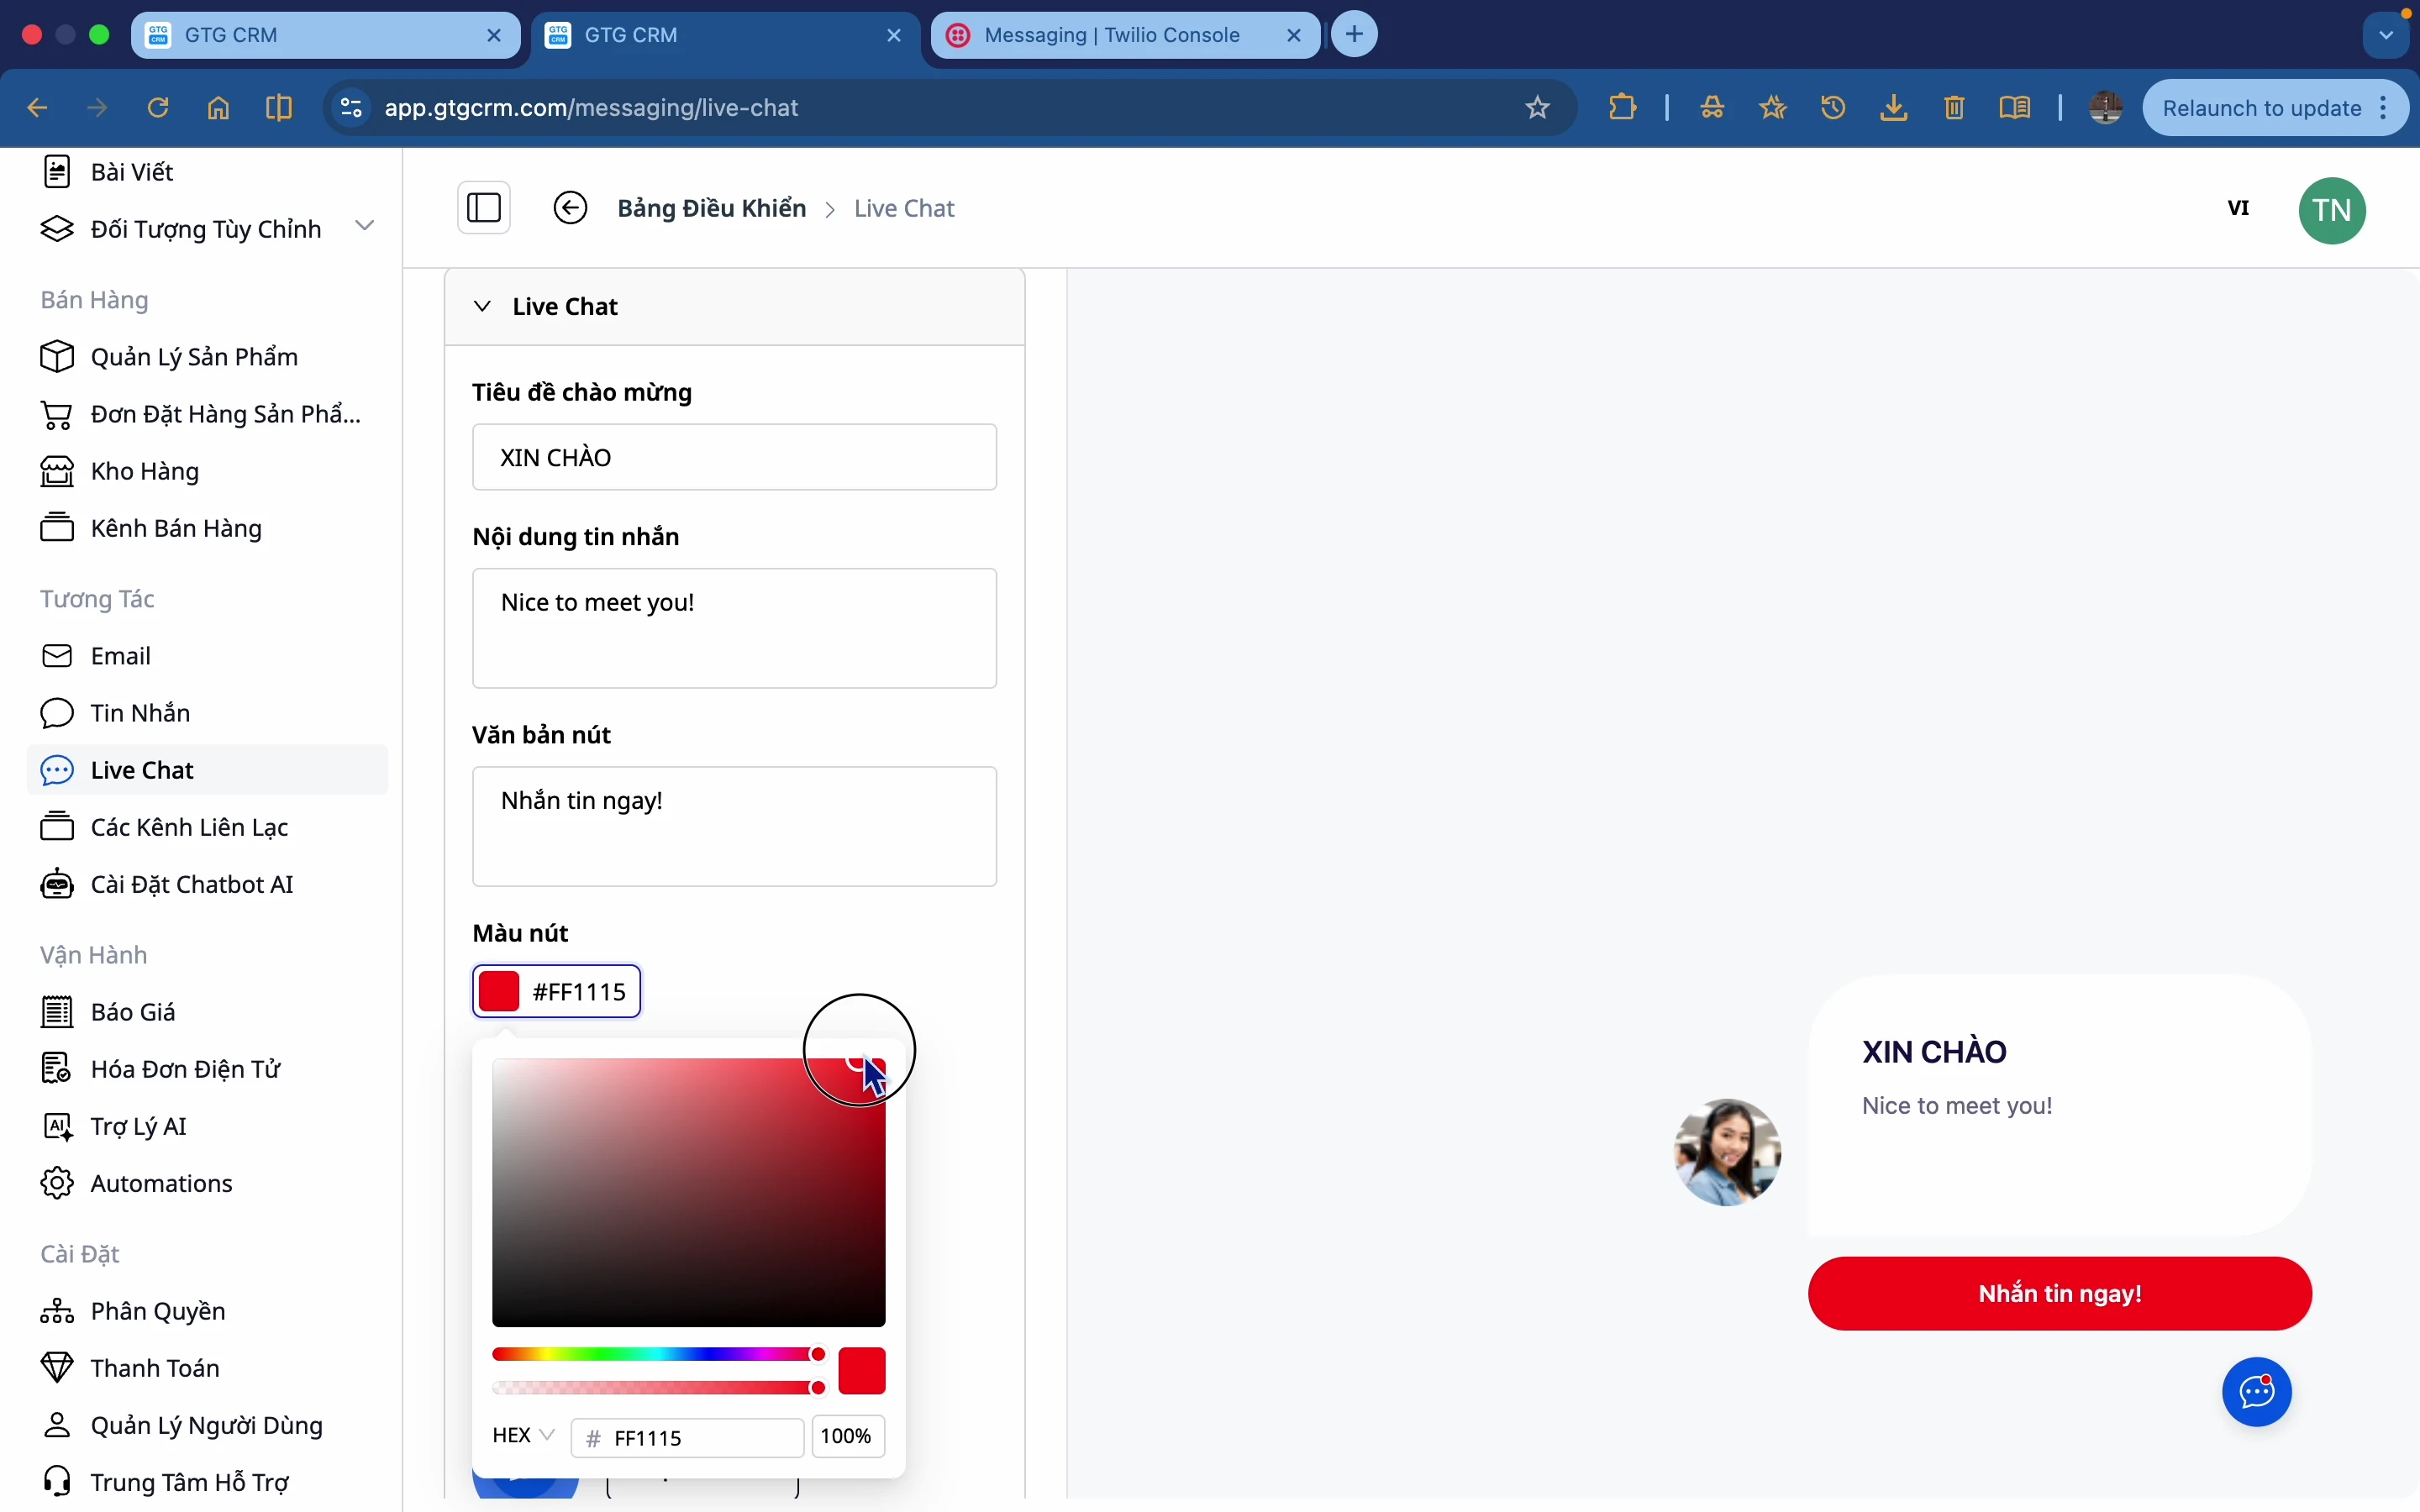2420x1512 pixels.
Task: Open the Email section in sidebar
Action: [x=121, y=655]
